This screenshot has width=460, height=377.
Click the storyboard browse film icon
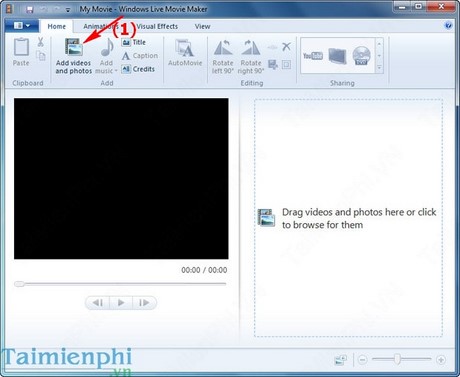coord(266,218)
